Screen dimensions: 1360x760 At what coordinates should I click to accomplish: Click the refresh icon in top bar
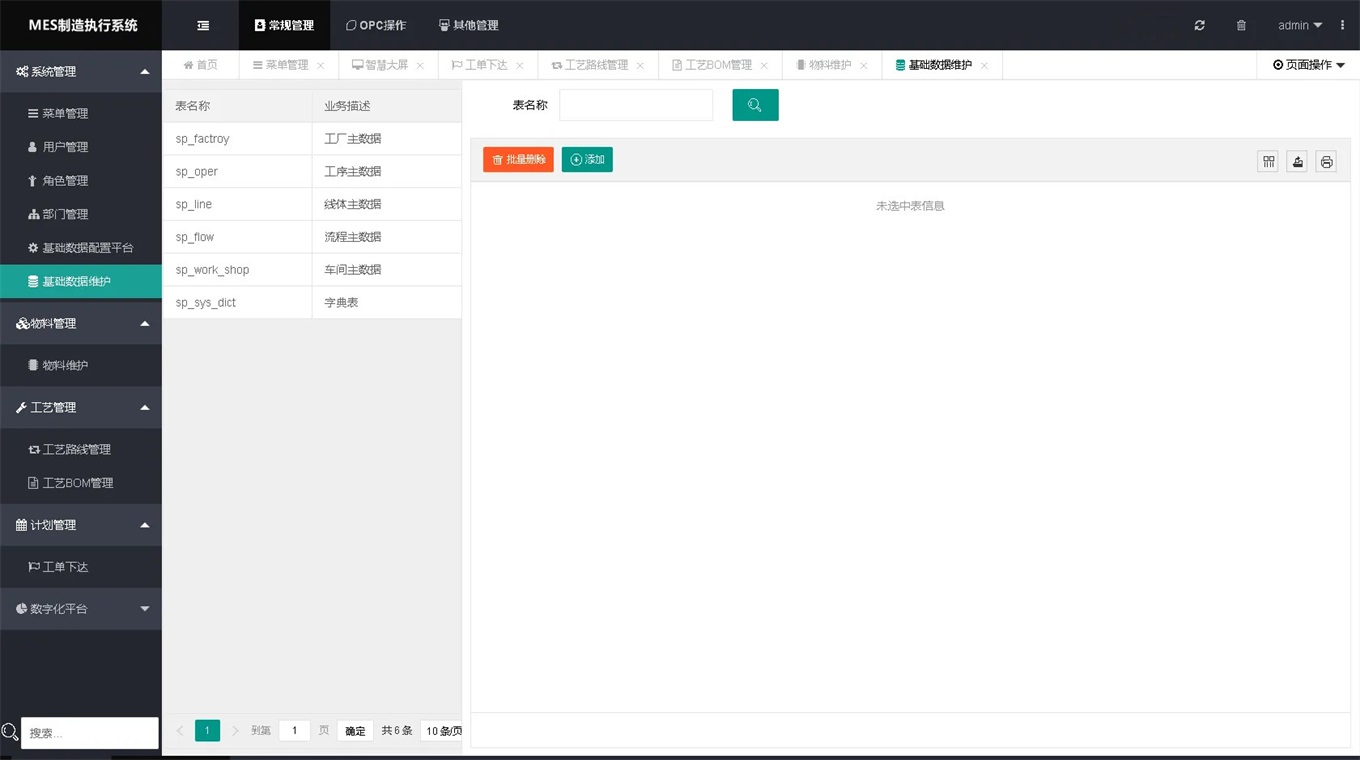(x=1199, y=25)
